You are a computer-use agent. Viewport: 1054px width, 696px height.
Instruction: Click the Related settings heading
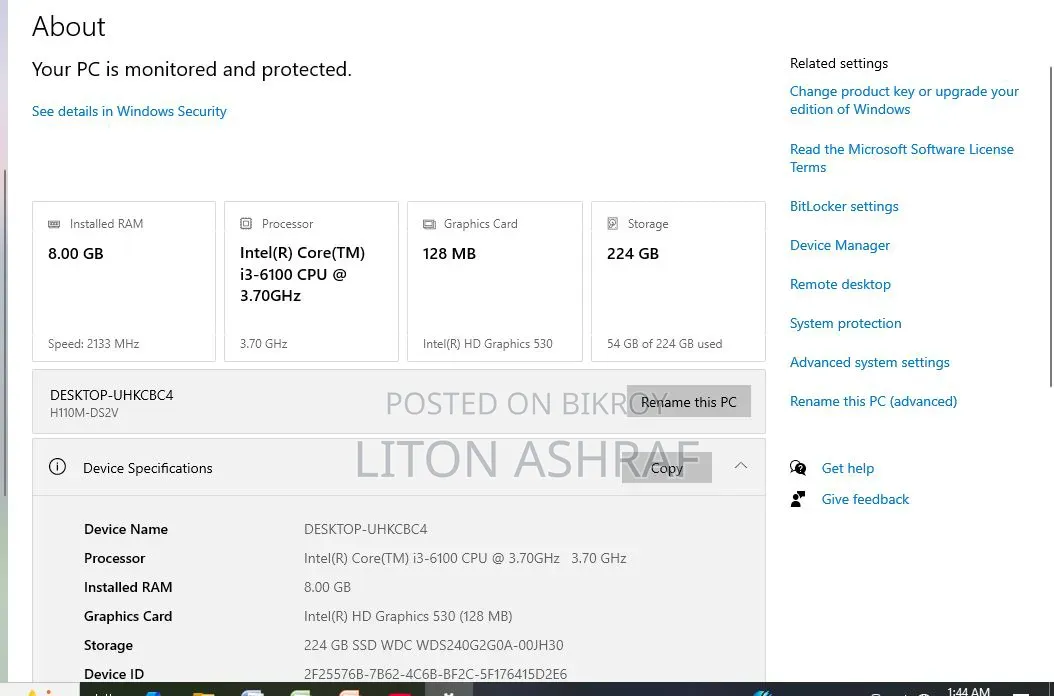[839, 63]
